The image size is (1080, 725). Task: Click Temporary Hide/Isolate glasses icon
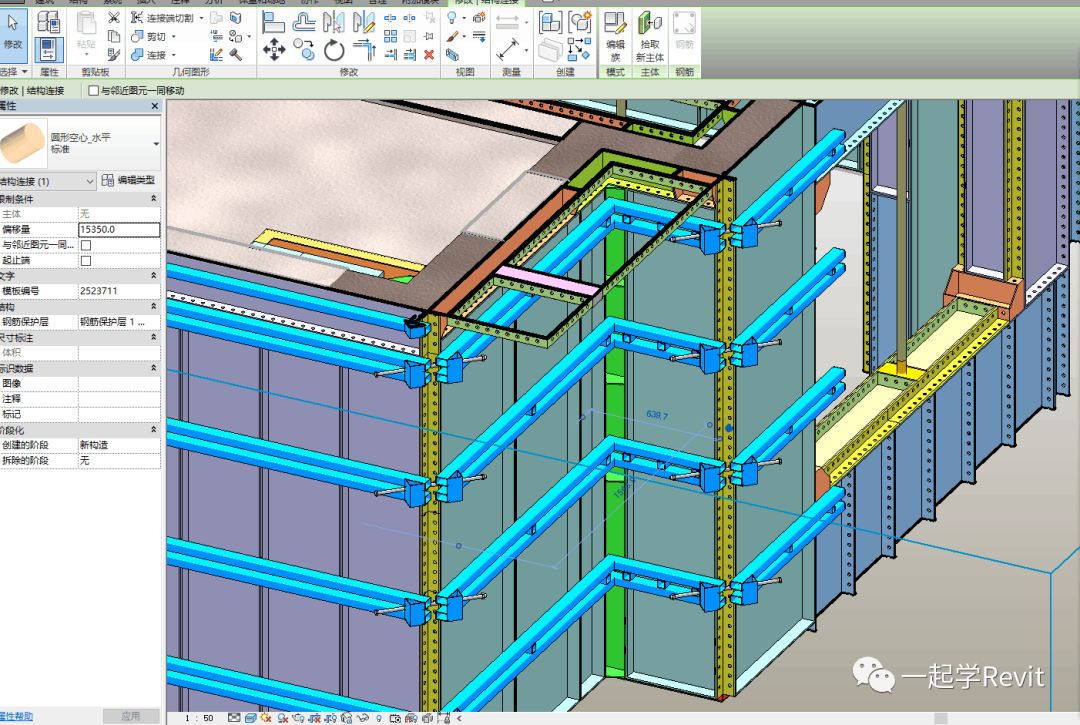363,718
